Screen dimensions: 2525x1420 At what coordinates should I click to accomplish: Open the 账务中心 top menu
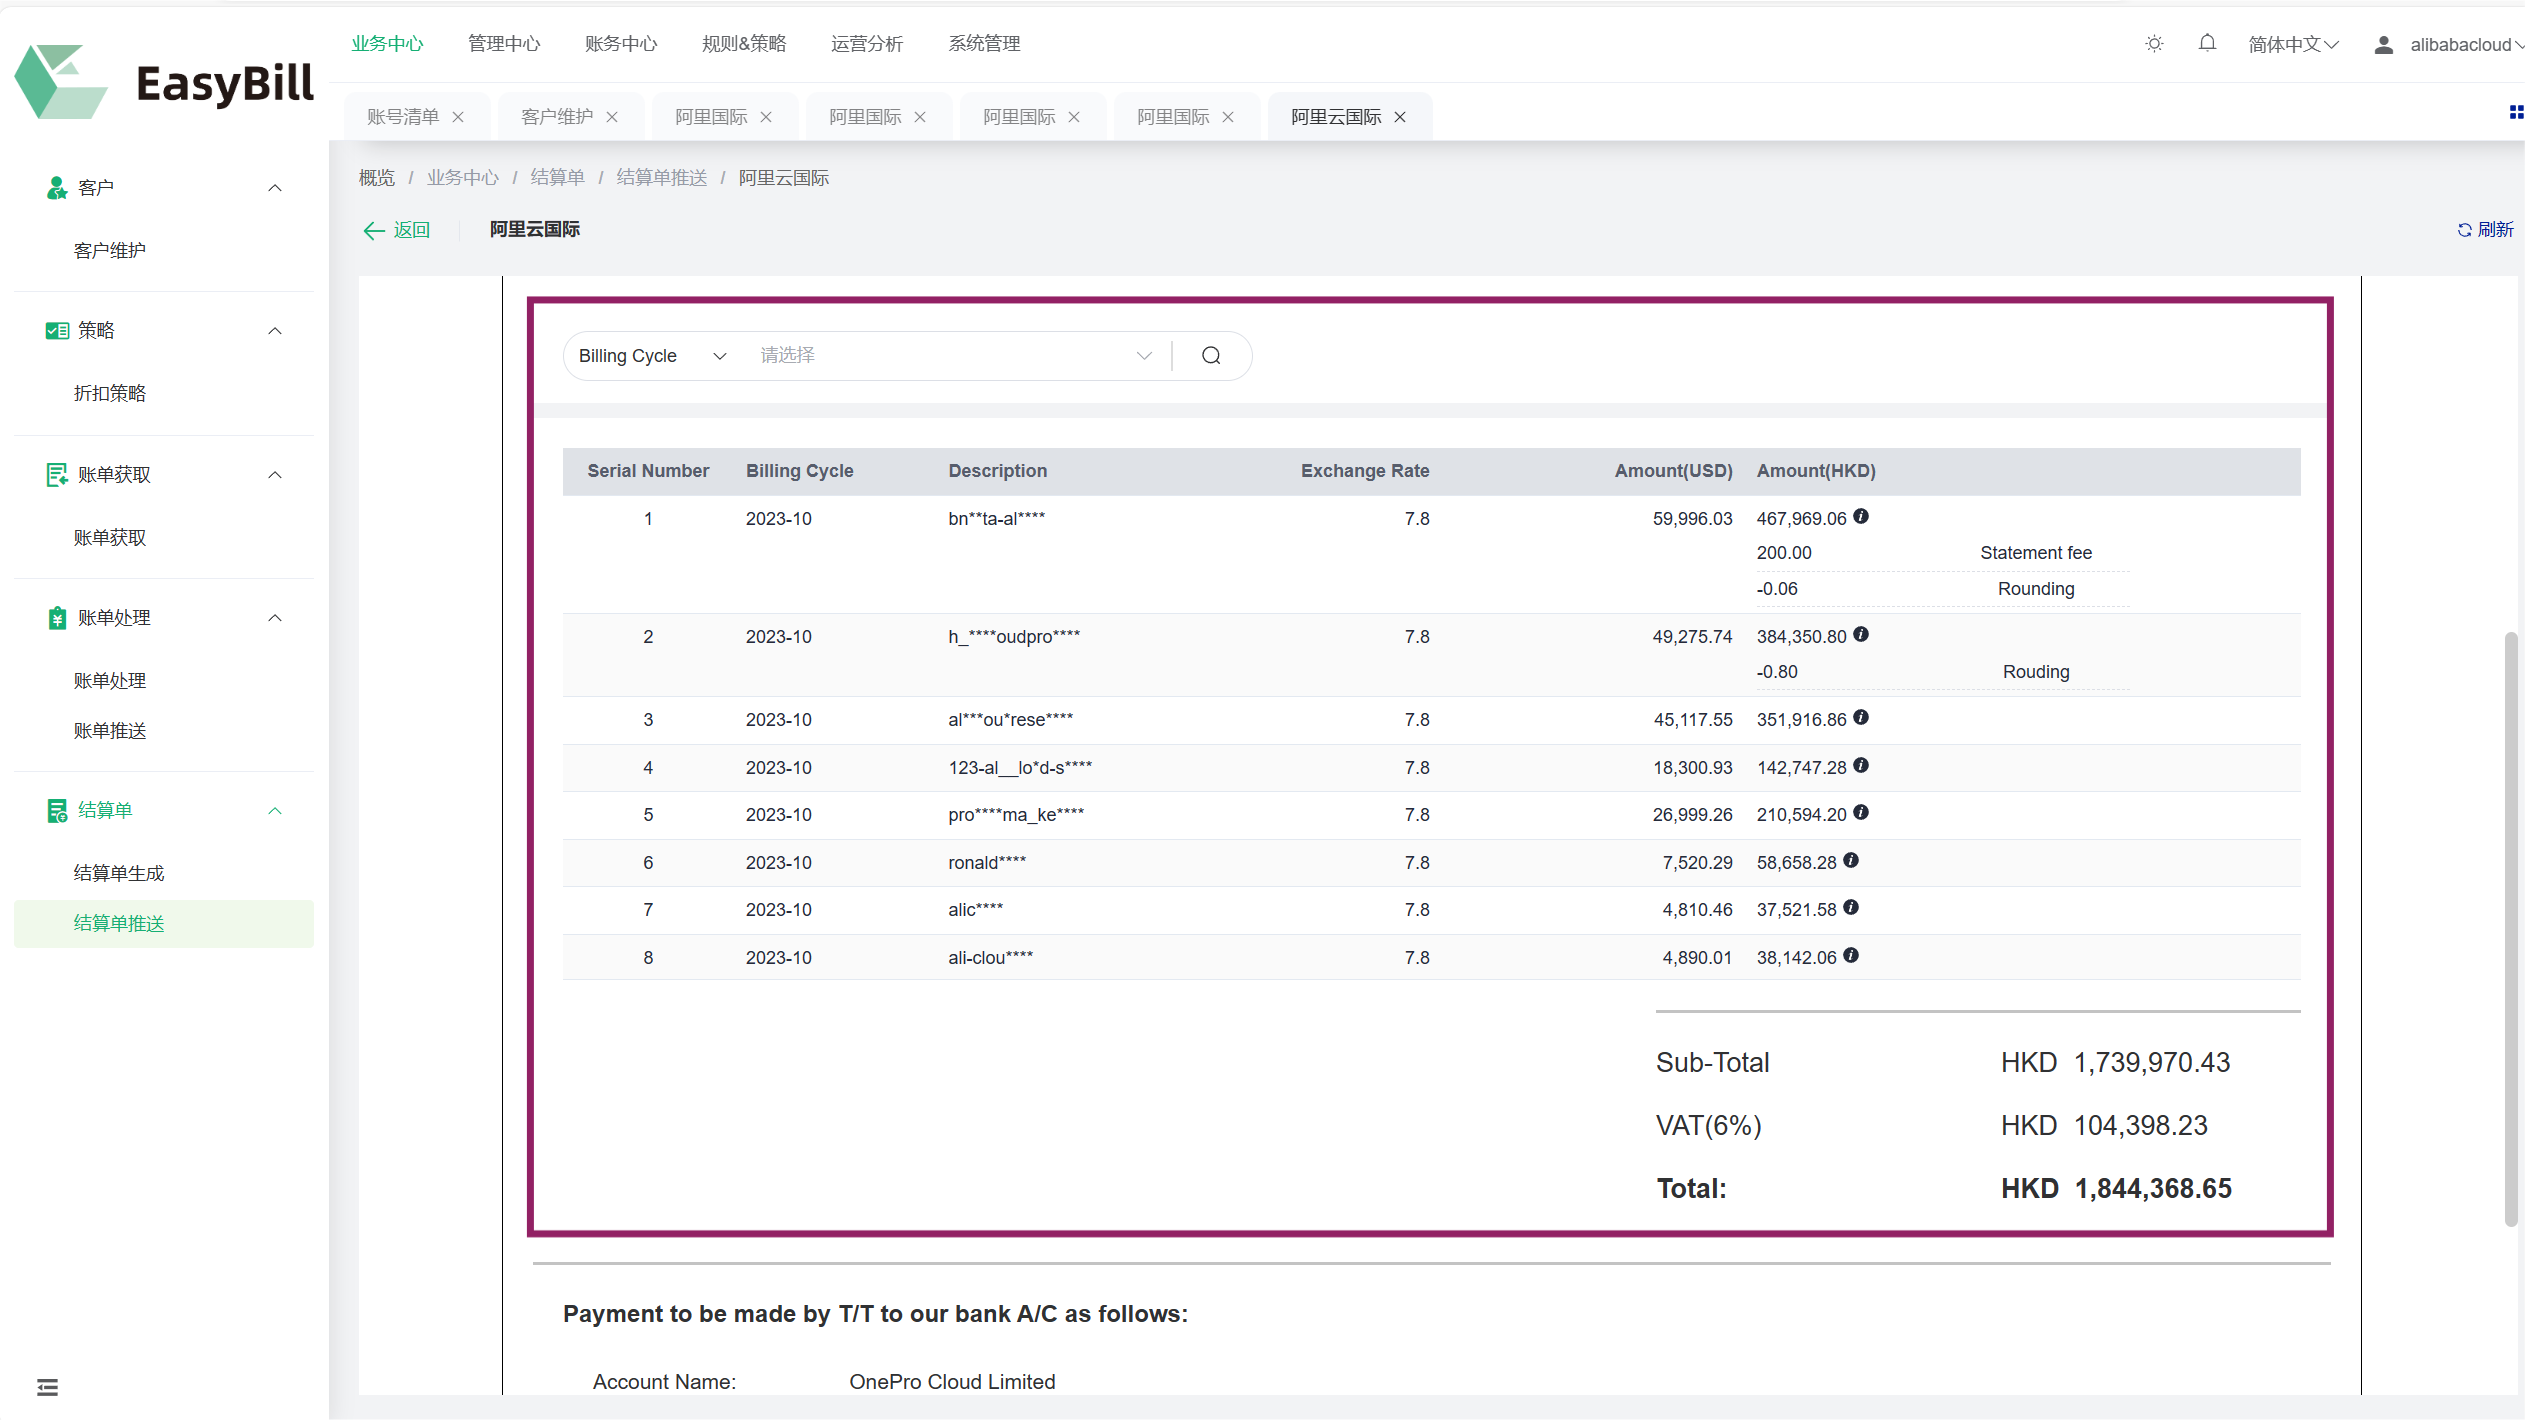[621, 44]
